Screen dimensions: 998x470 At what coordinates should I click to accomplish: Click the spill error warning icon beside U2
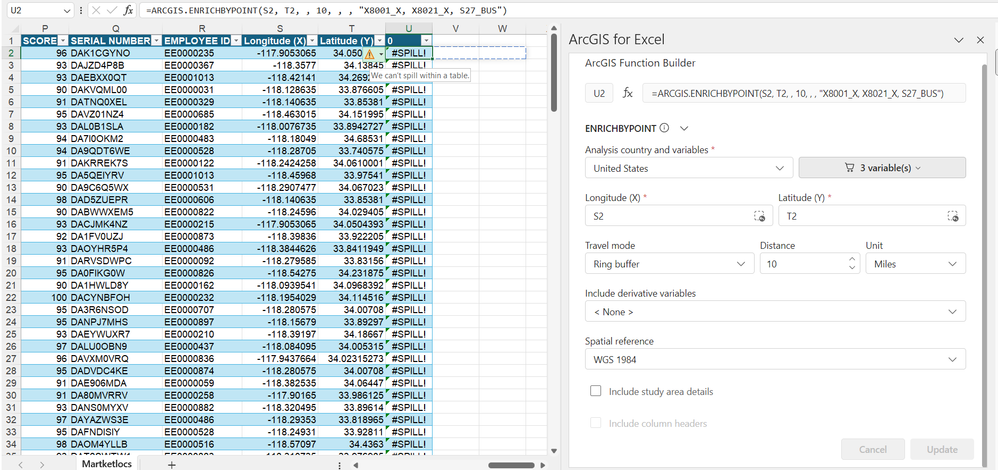(x=369, y=54)
